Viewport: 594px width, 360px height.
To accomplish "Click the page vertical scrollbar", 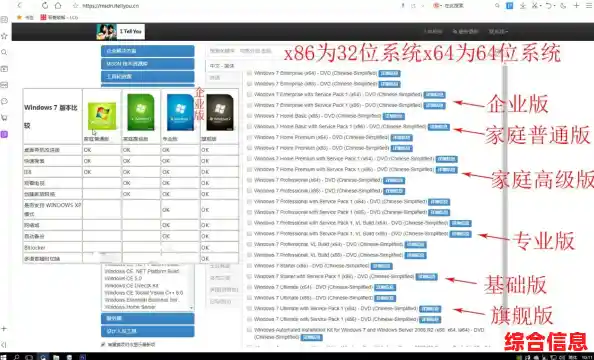I will [505, 189].
